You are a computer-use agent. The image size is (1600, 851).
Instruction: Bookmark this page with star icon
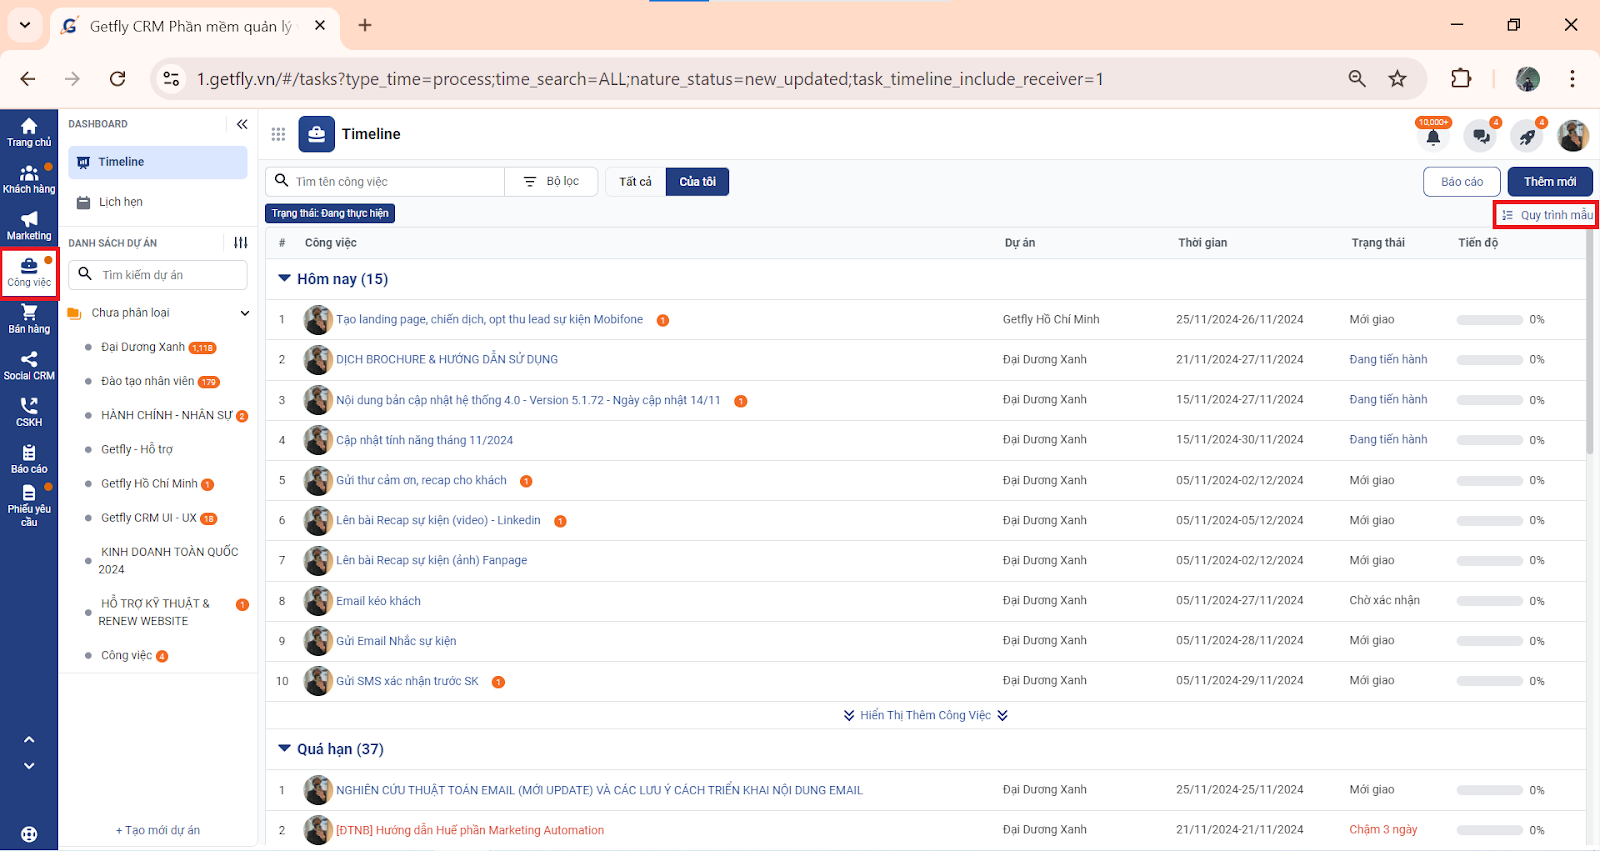coord(1398,79)
